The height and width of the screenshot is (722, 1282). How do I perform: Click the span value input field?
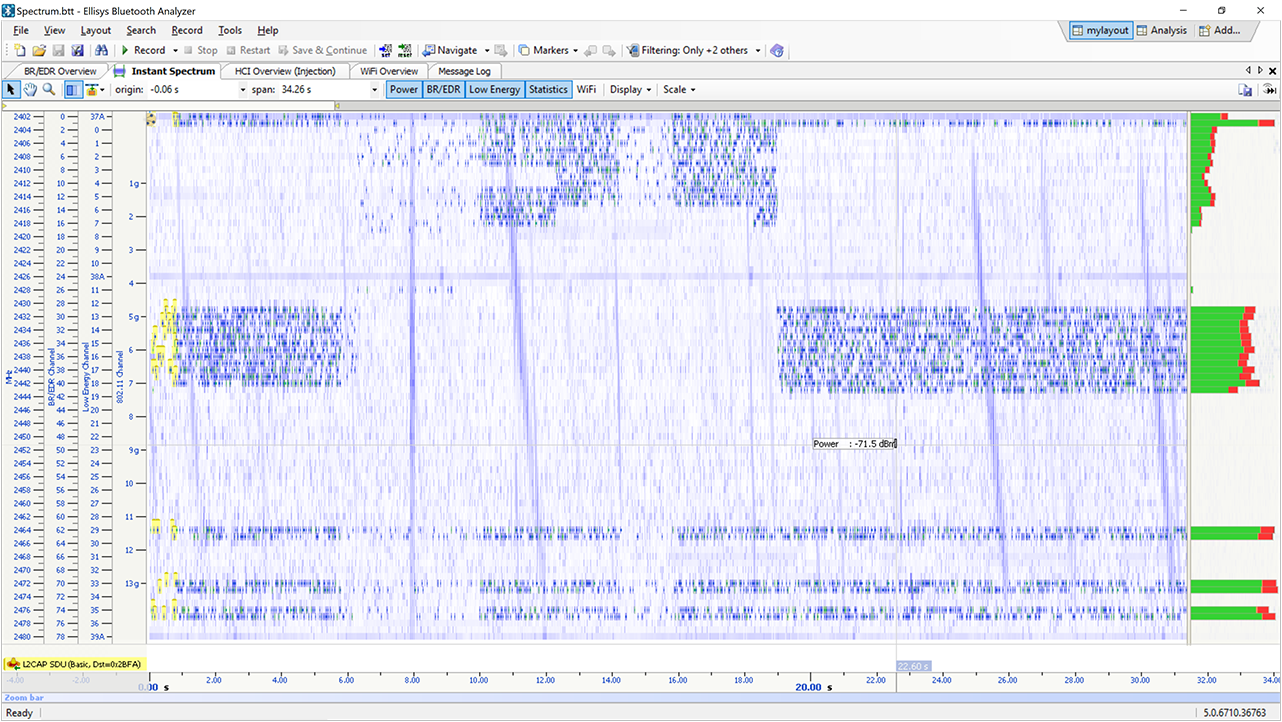click(x=310, y=90)
